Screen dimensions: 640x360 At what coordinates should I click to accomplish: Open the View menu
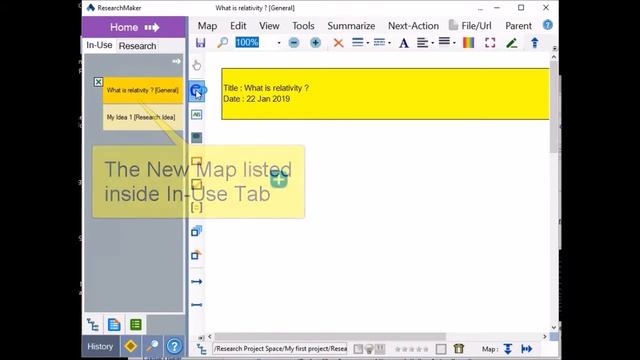coord(269,26)
